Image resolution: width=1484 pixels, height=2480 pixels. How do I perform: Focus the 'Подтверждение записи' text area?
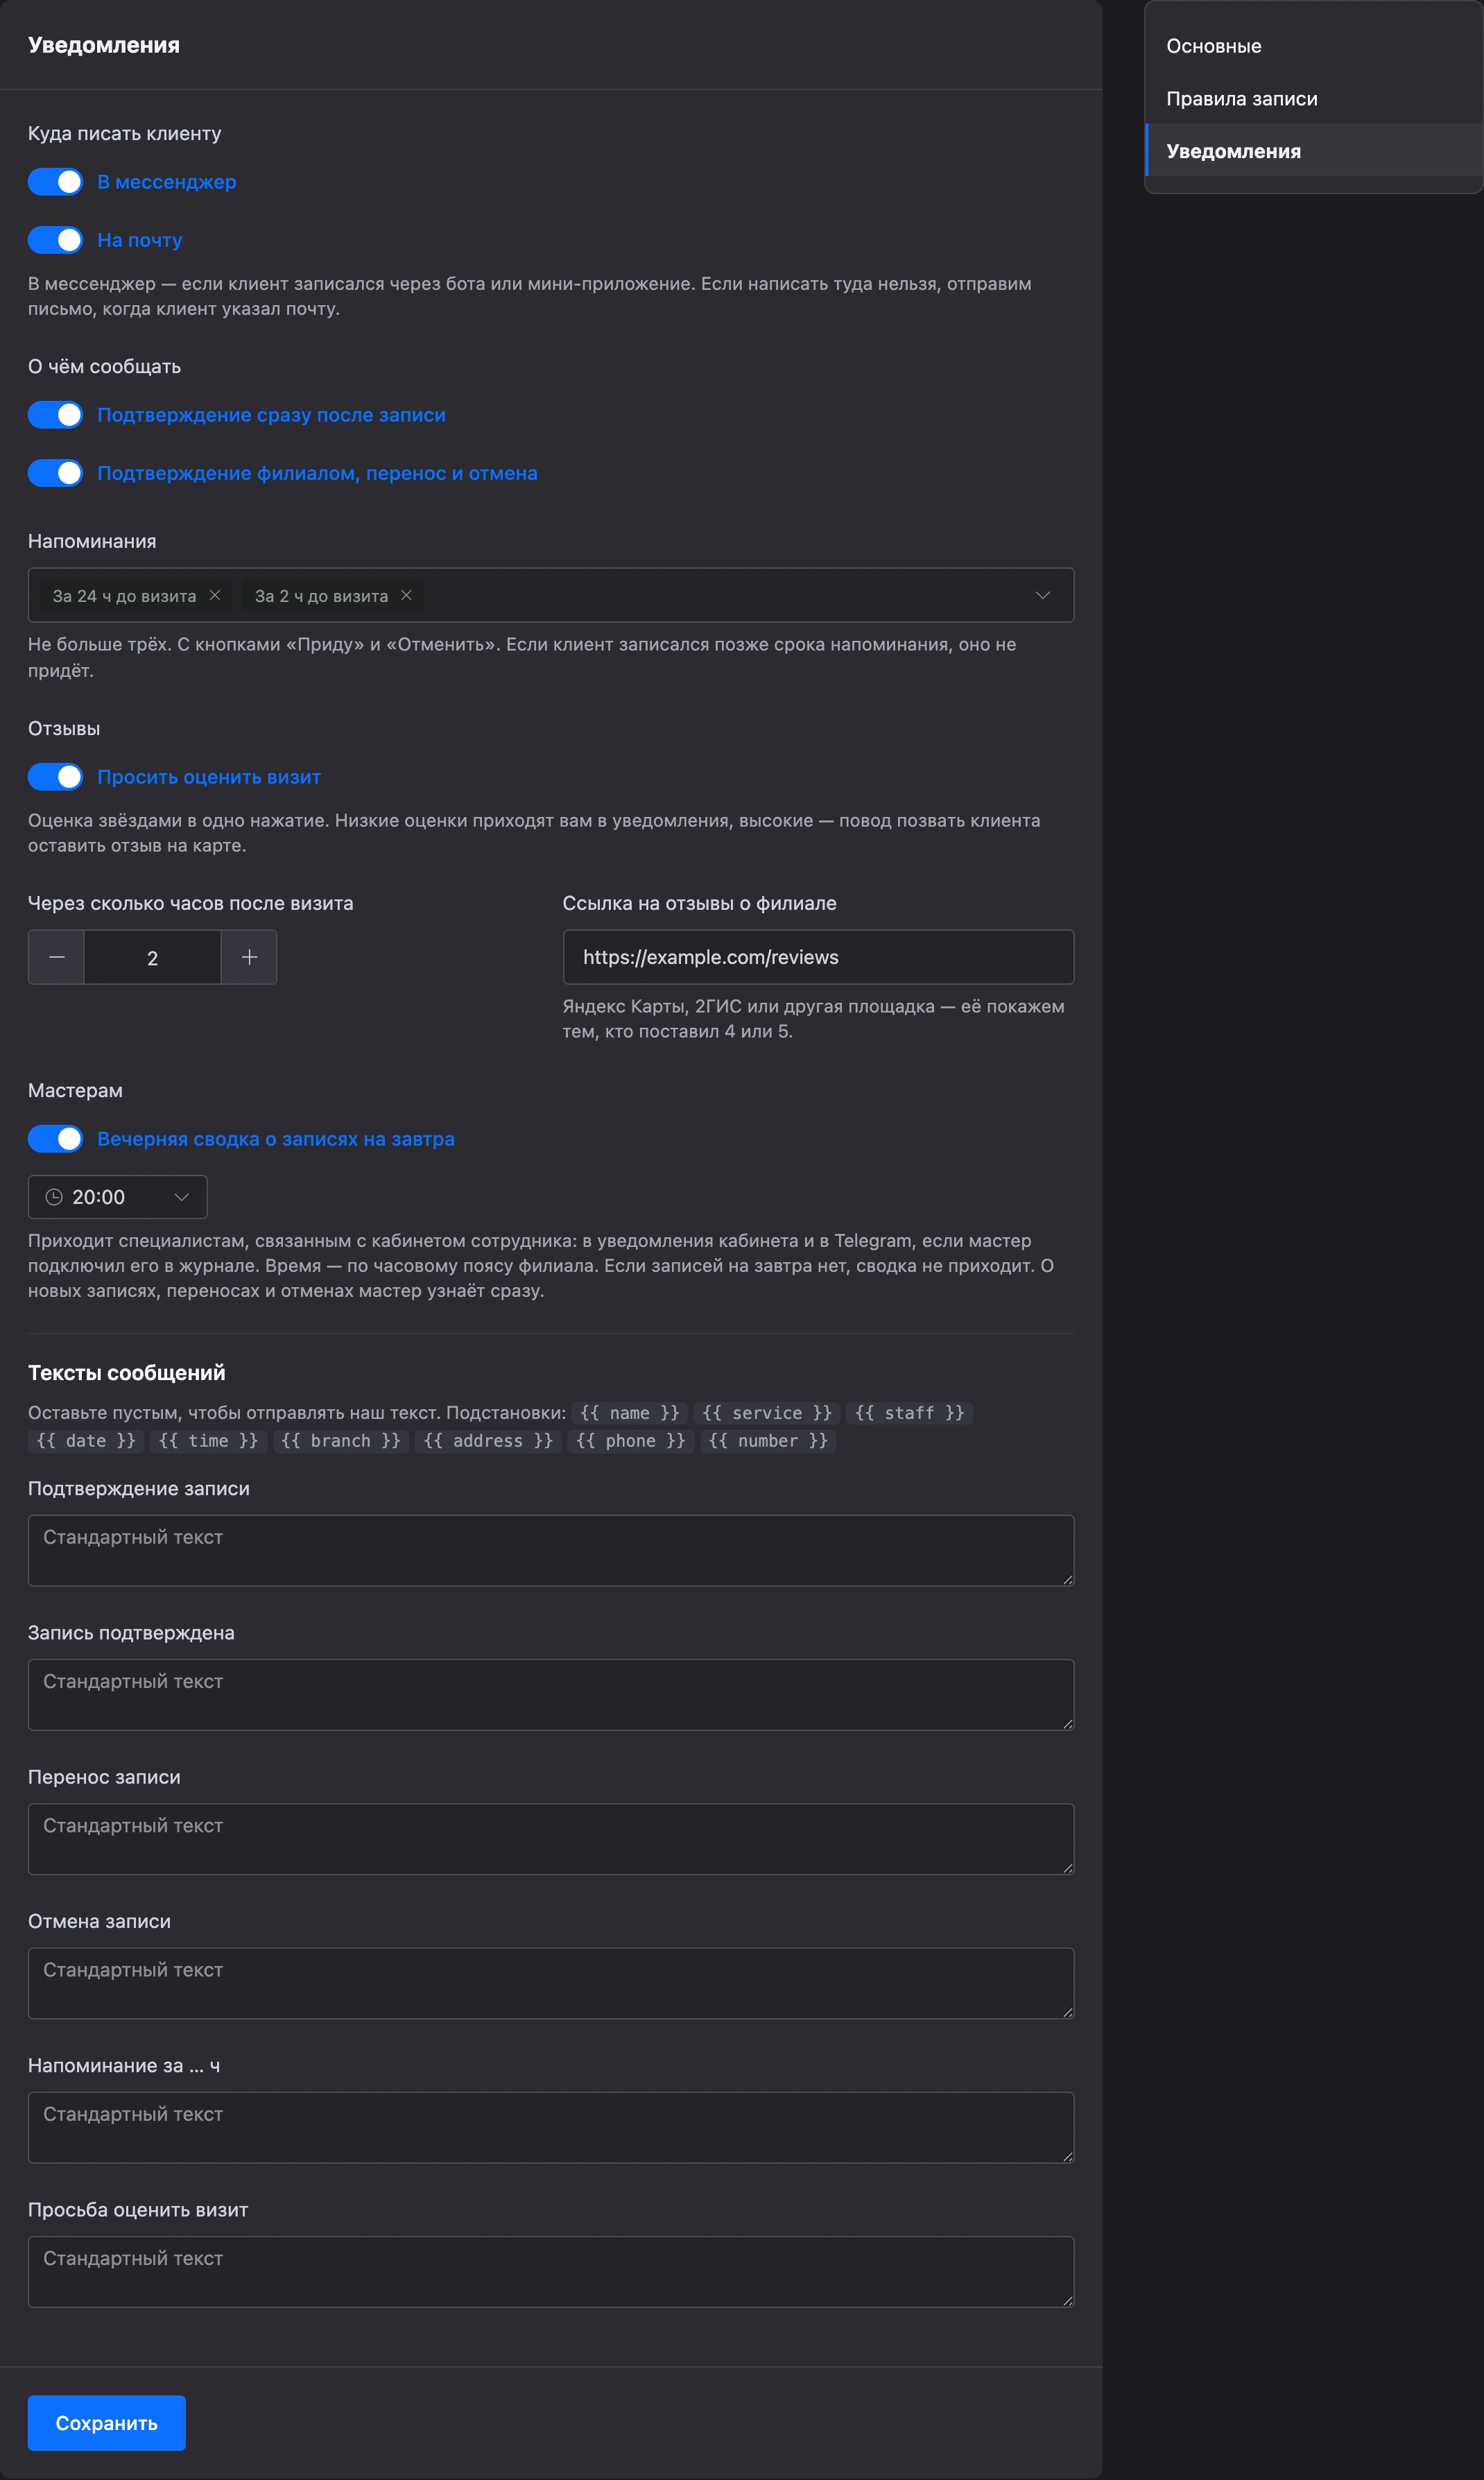click(551, 1550)
